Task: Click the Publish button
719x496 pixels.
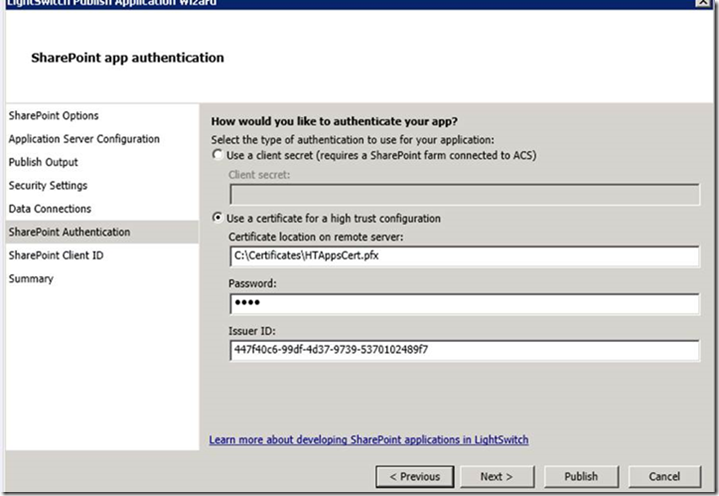Action: coord(581,477)
